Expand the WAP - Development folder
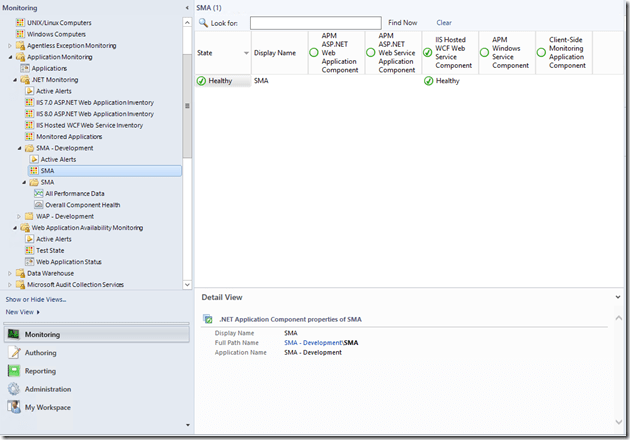Screen dimensions: 630x440 (18, 216)
